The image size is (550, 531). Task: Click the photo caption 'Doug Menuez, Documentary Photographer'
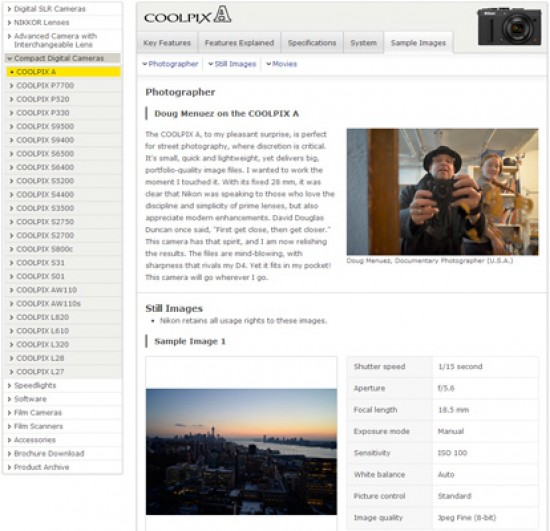[430, 261]
